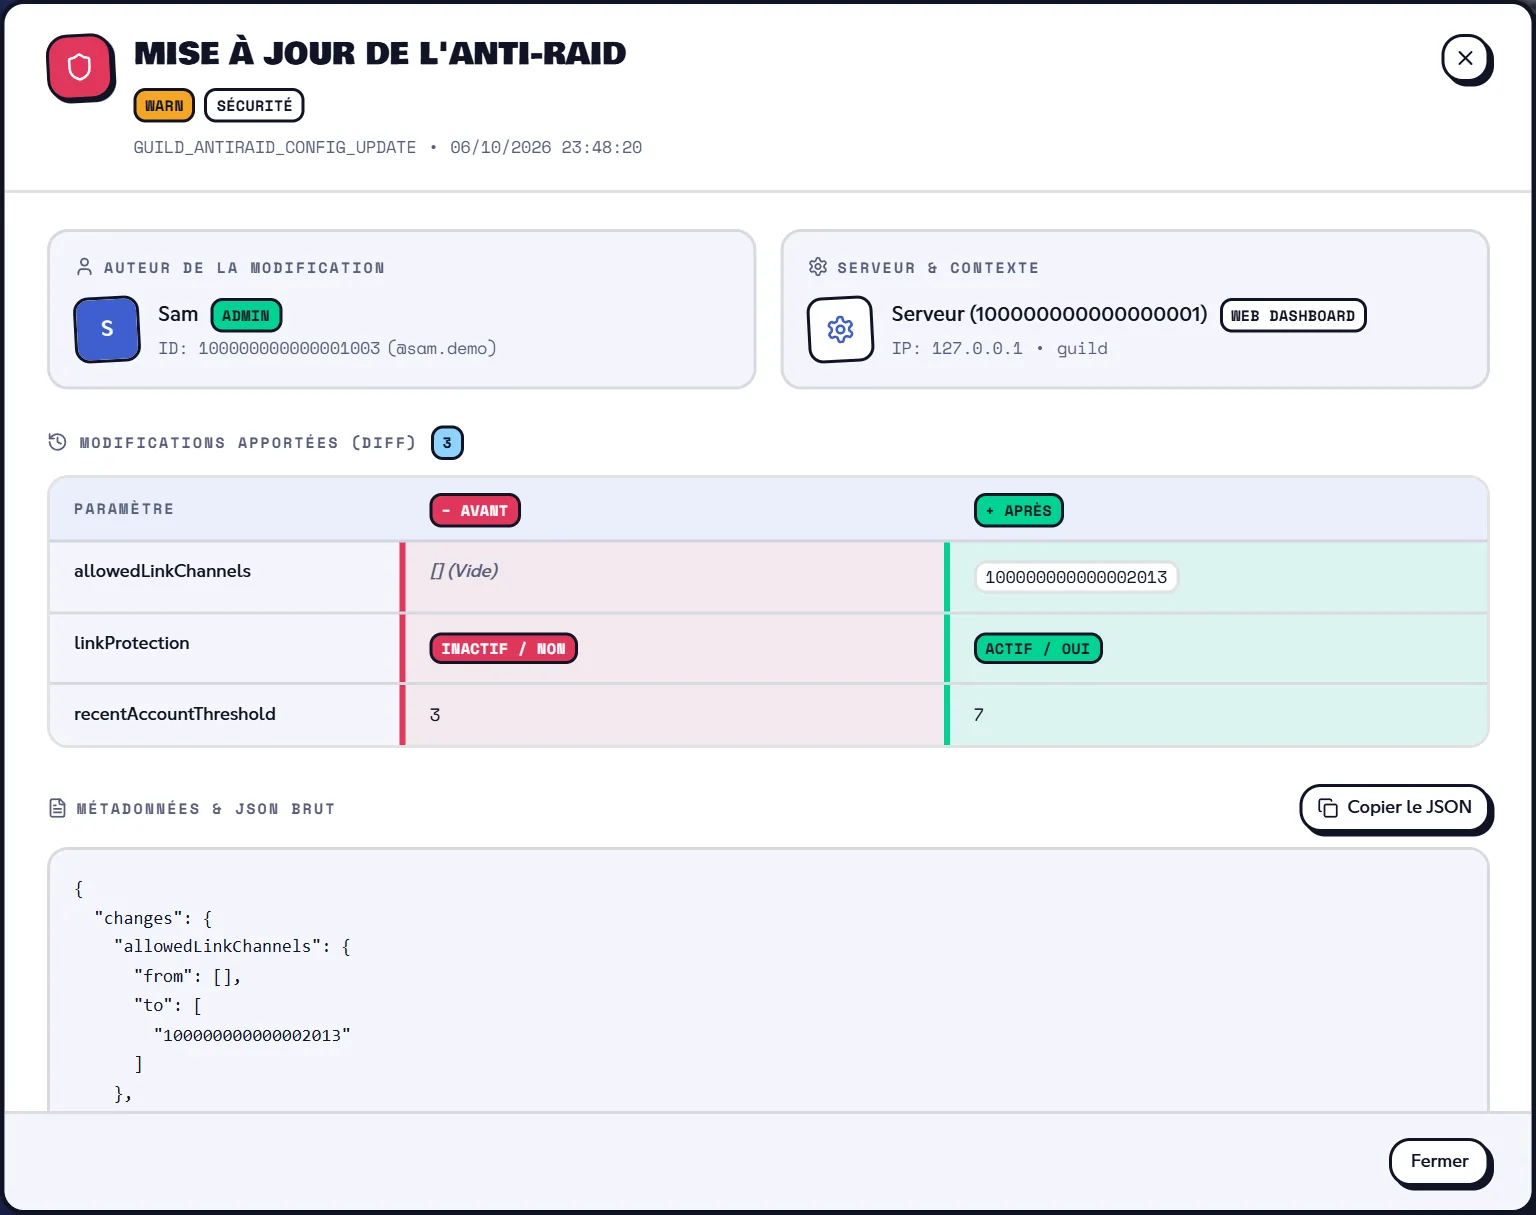
Task: Click the channel ID chip 100000000000002013
Action: [x=1076, y=577]
